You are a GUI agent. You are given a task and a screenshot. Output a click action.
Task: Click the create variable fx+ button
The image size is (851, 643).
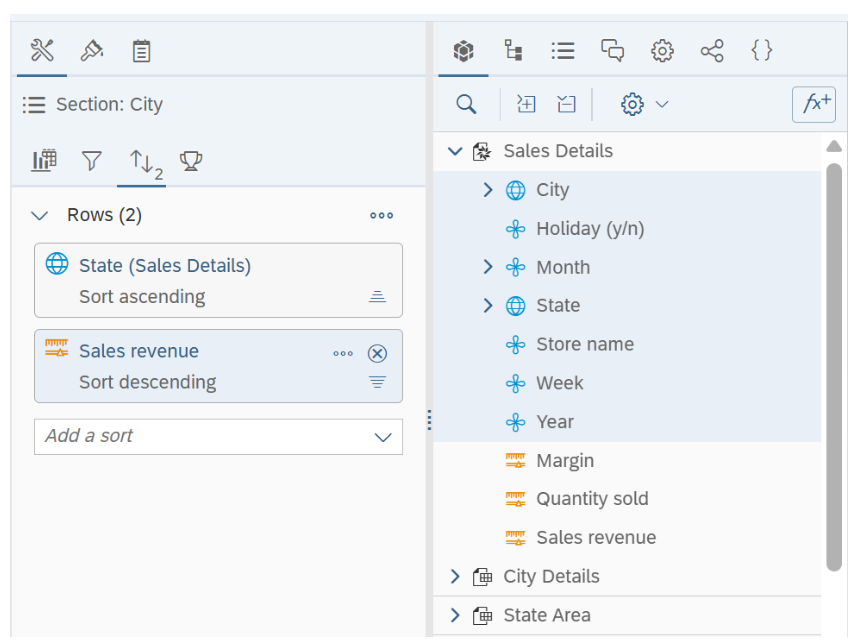click(814, 104)
